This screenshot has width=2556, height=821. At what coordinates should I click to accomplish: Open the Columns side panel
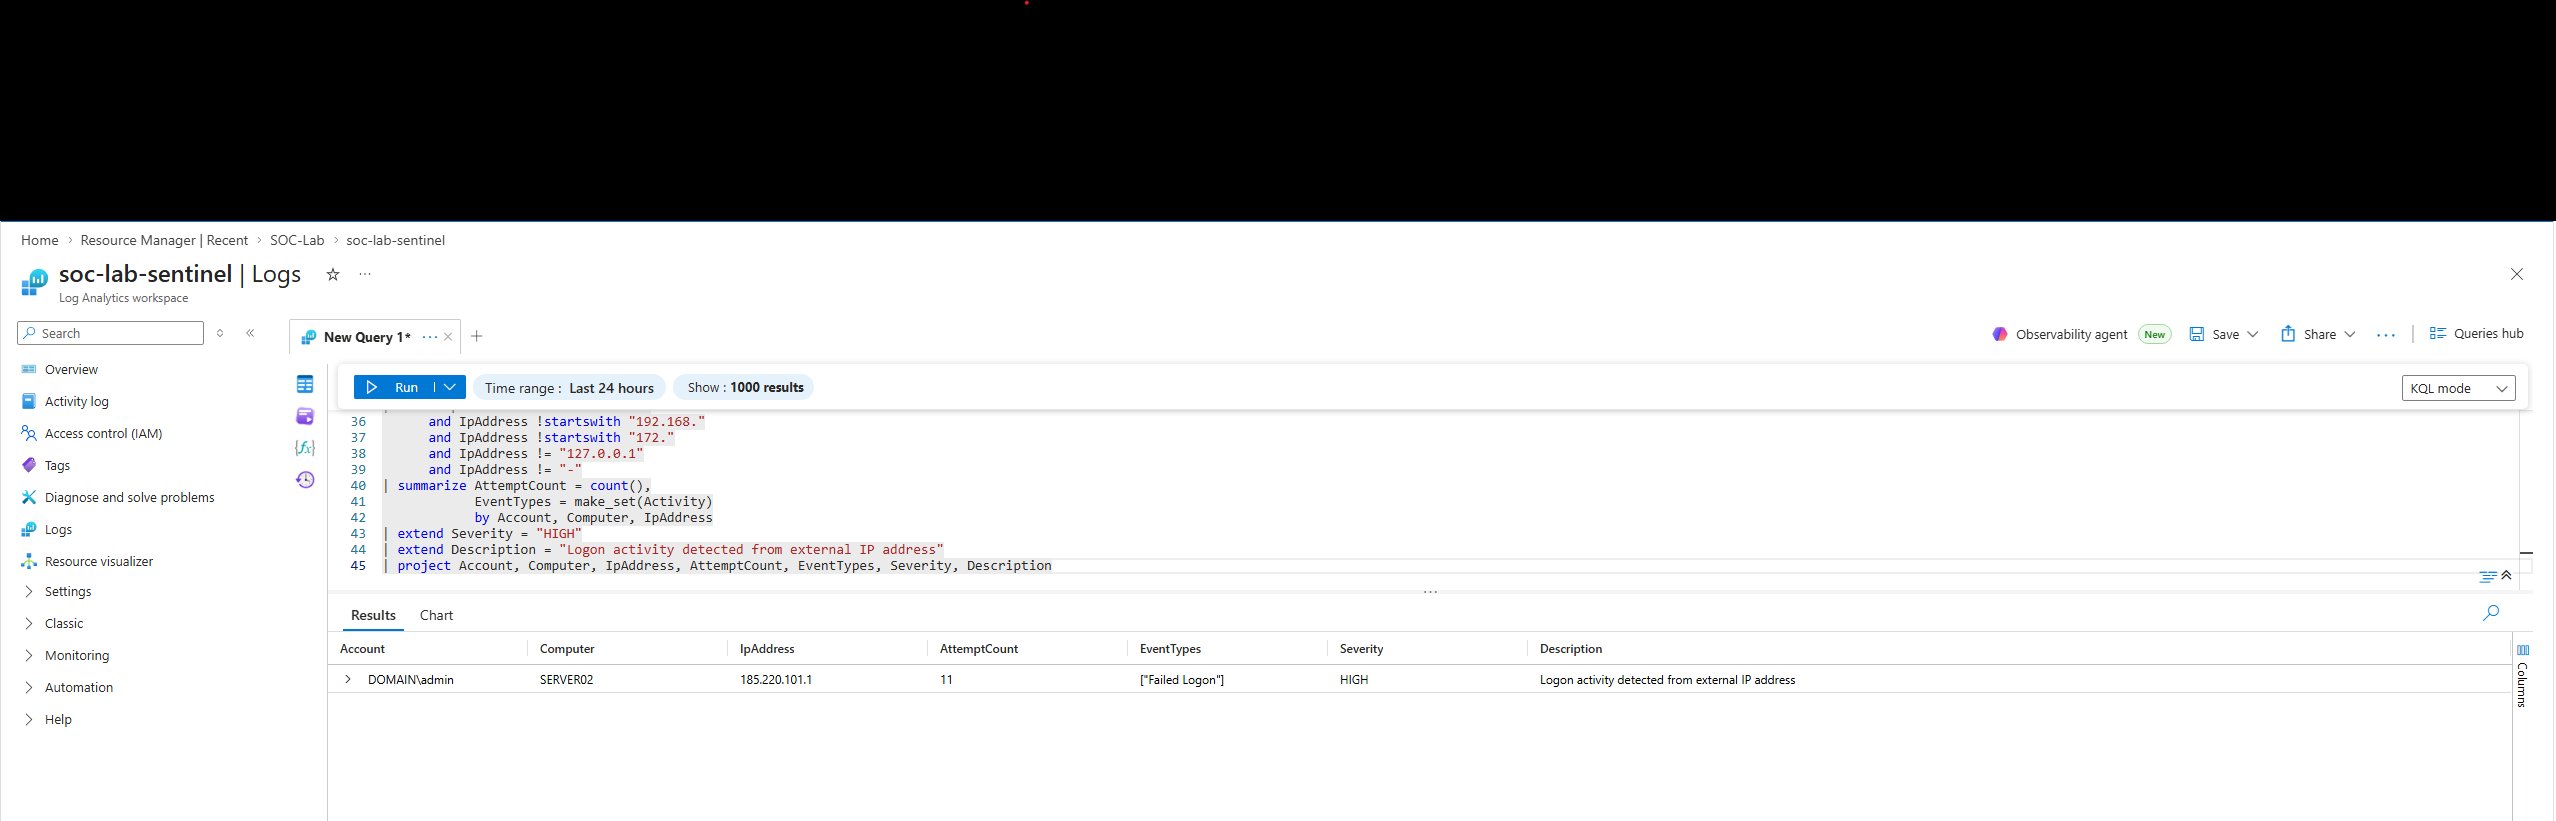point(2523,677)
